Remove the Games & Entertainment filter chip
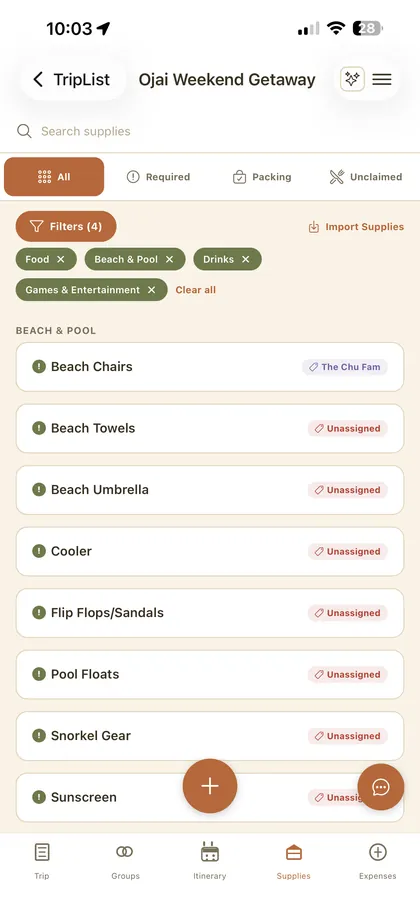The image size is (420, 910). (x=151, y=290)
